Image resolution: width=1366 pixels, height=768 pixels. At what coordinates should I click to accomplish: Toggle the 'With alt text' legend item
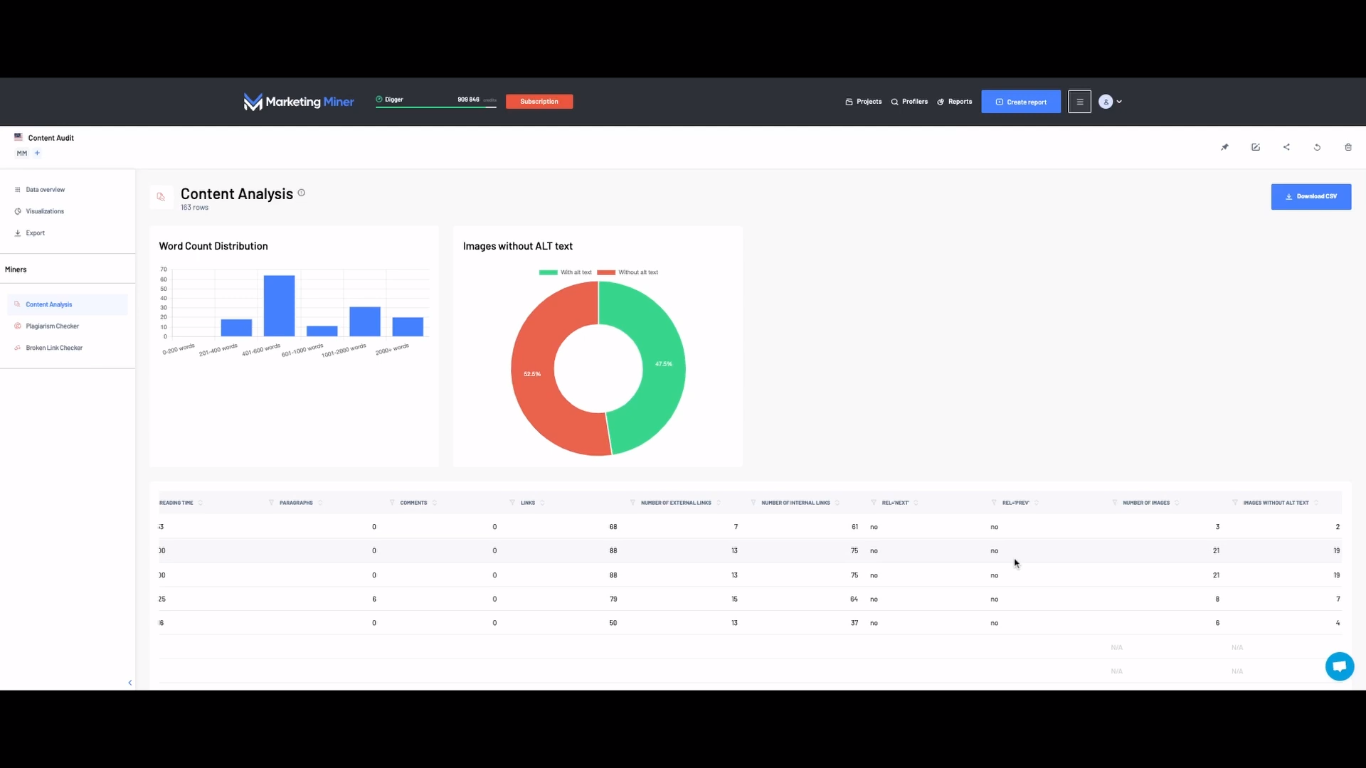click(566, 272)
